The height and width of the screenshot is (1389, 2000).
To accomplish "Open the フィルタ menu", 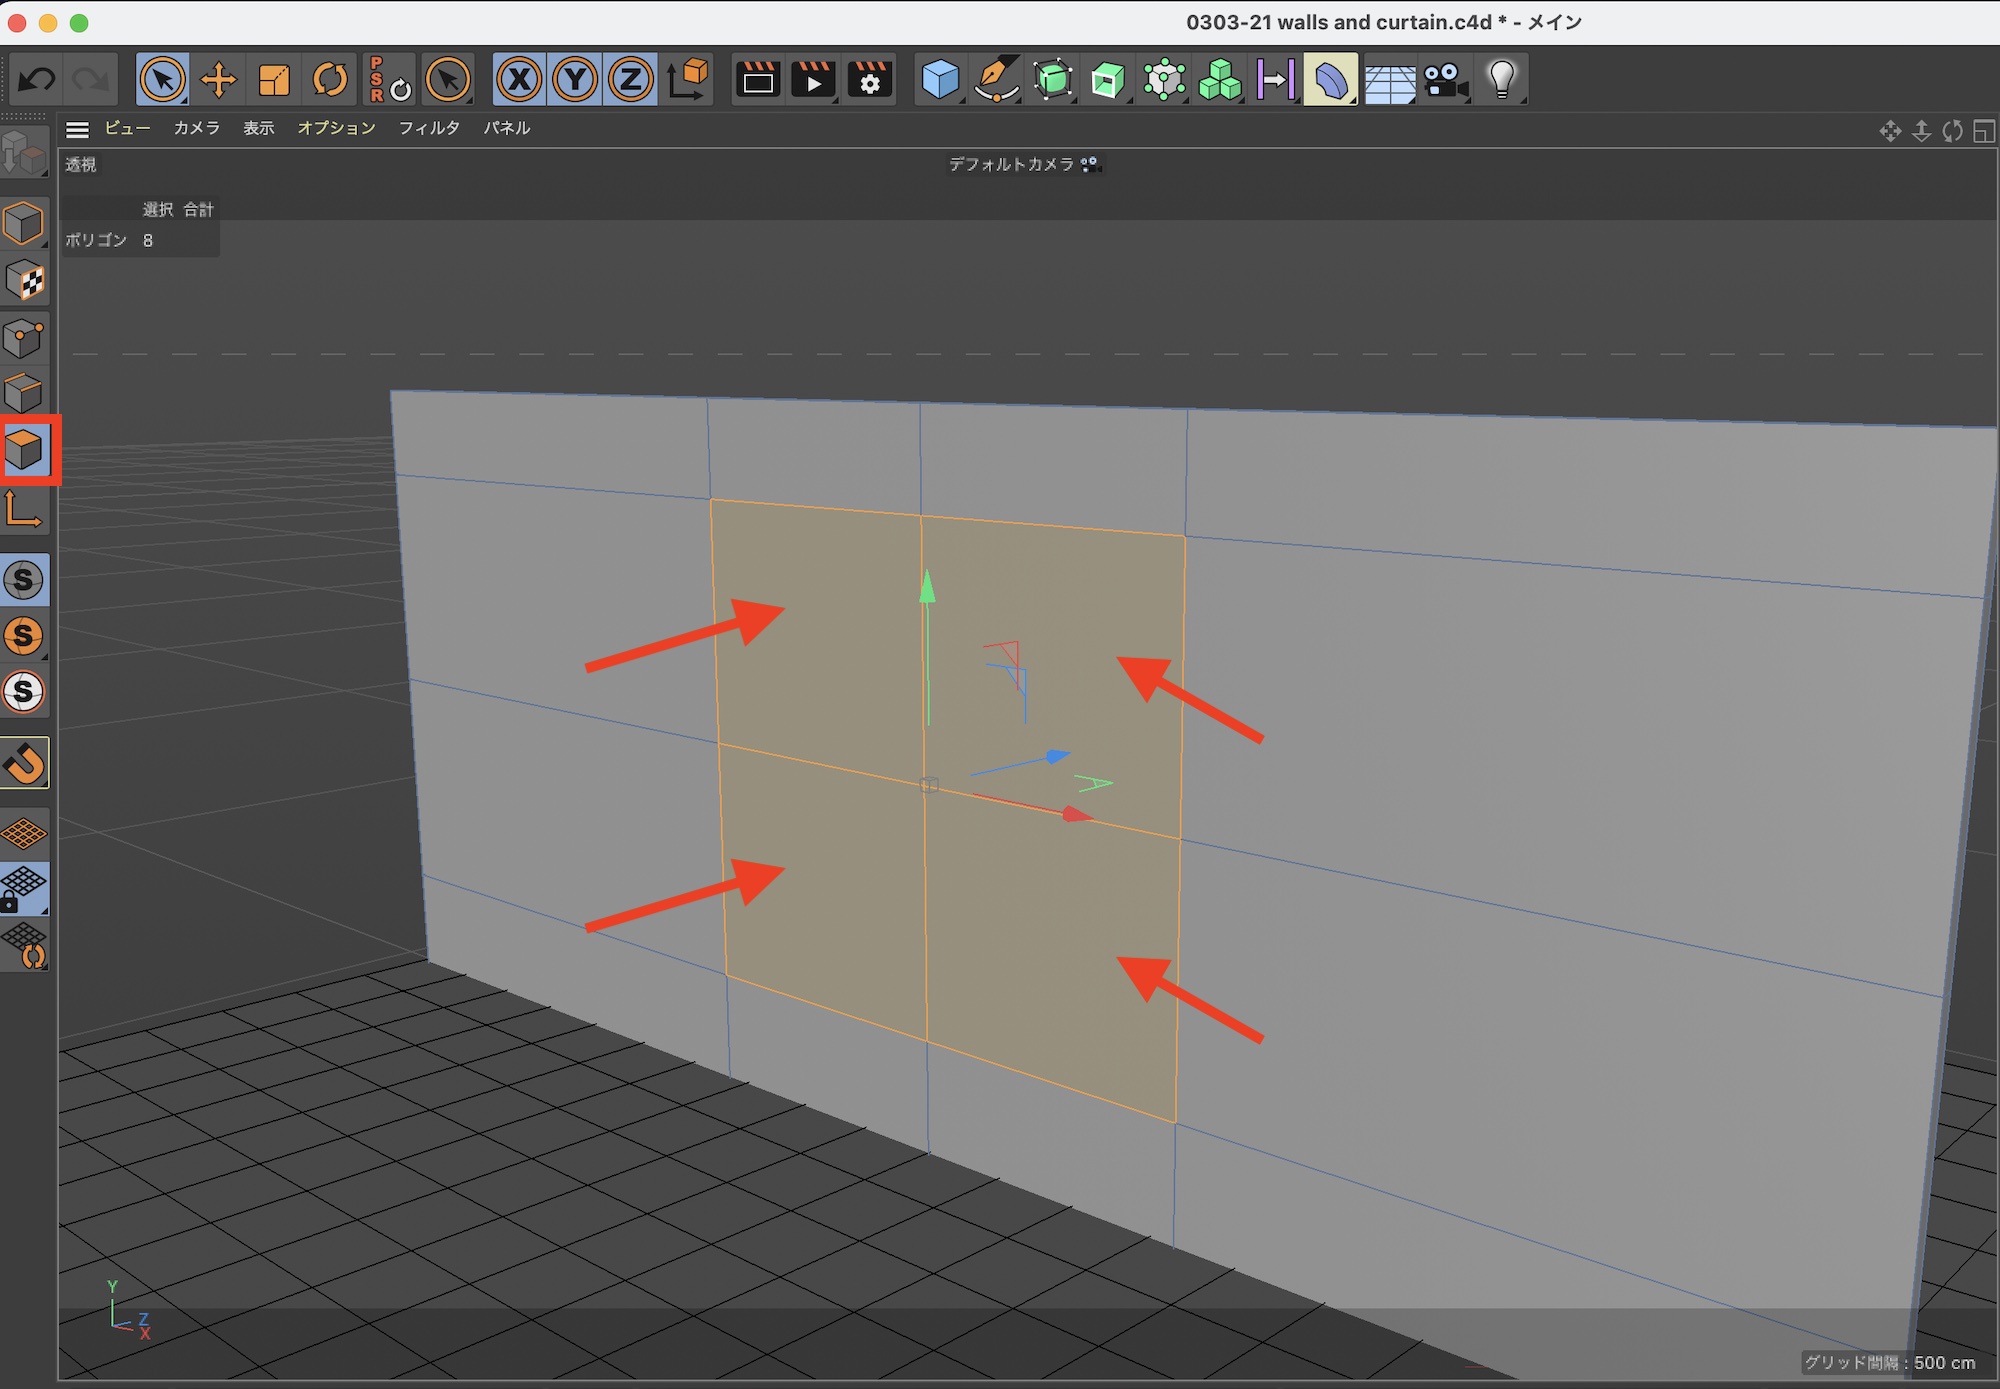I will 429,128.
